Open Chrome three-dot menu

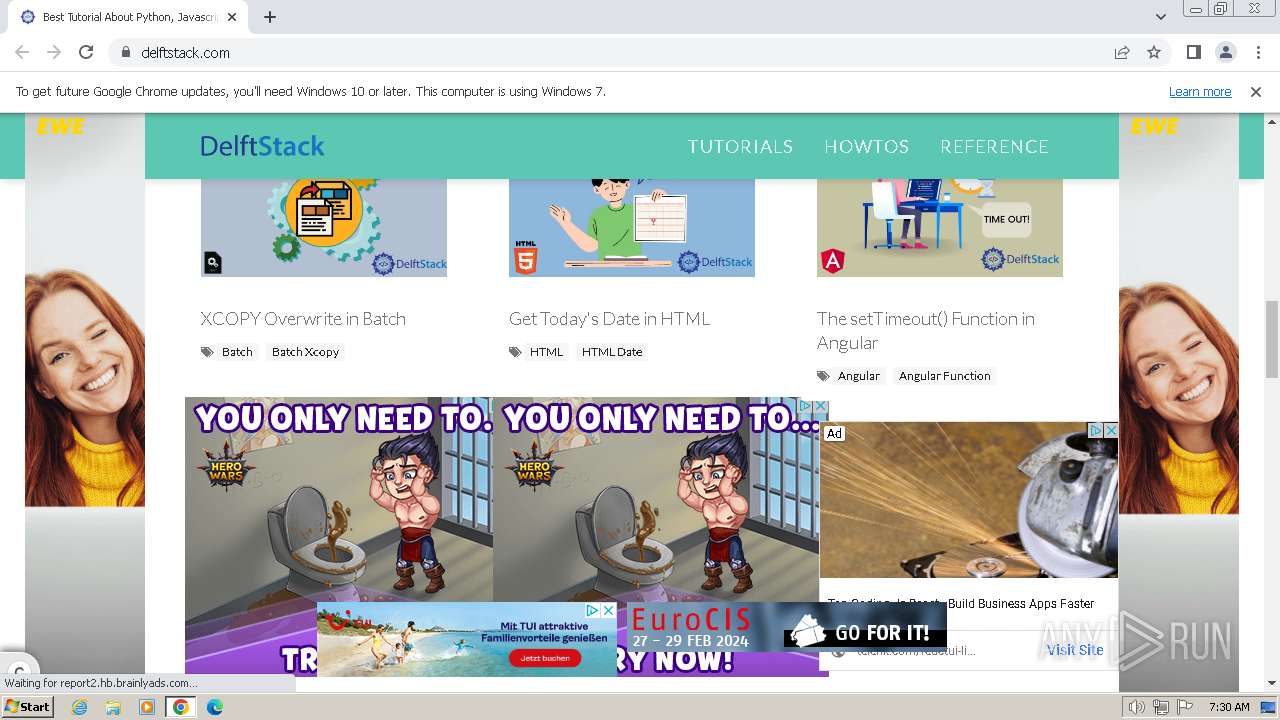click(1257, 52)
